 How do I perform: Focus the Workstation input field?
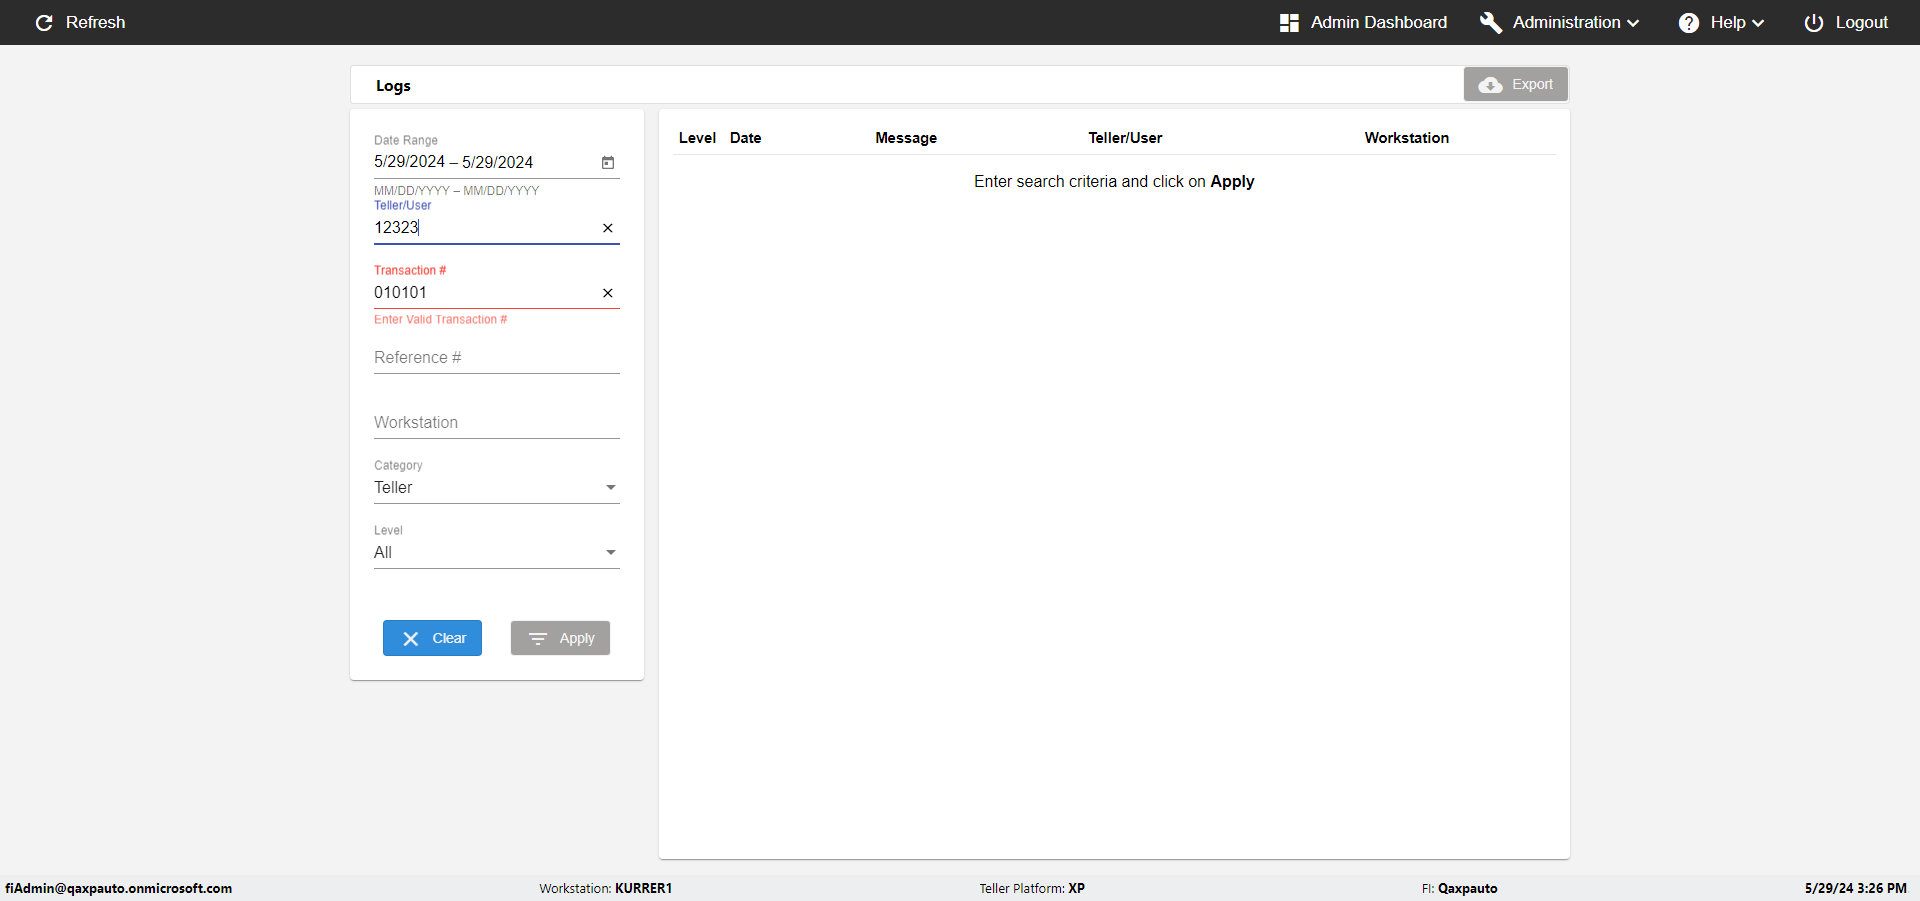tap(497, 423)
